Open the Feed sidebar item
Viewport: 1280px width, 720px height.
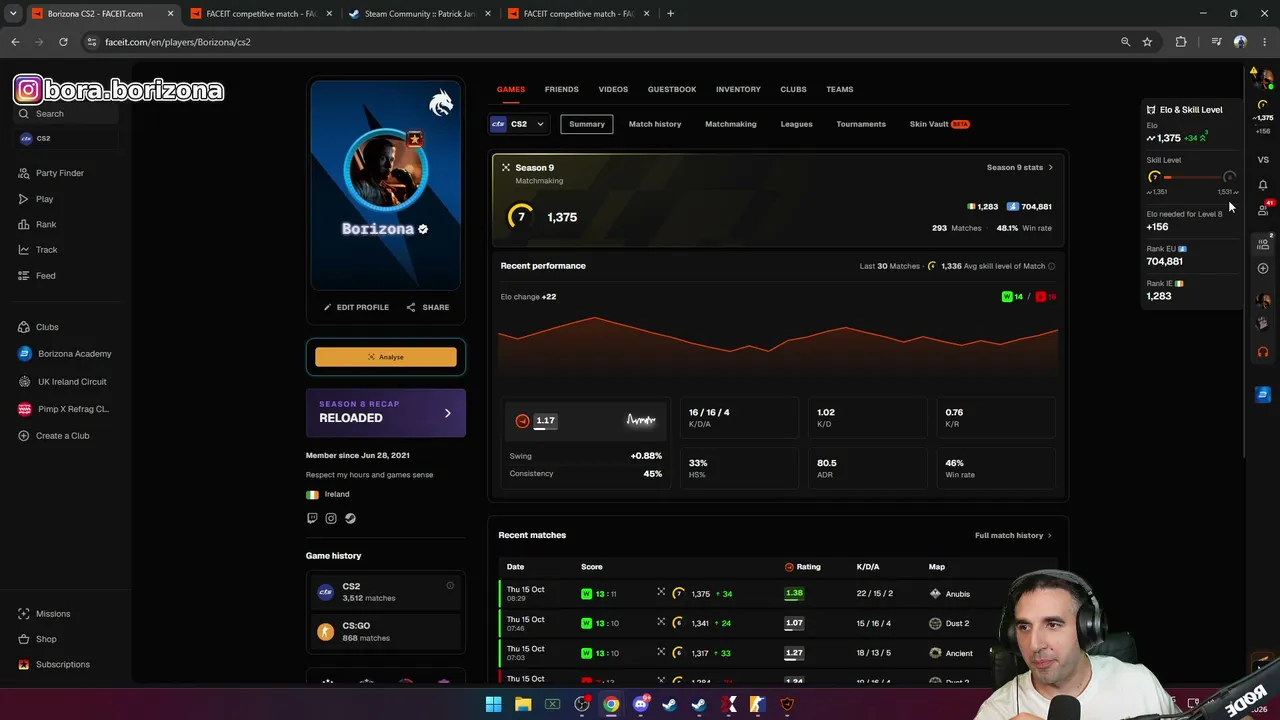37,276
